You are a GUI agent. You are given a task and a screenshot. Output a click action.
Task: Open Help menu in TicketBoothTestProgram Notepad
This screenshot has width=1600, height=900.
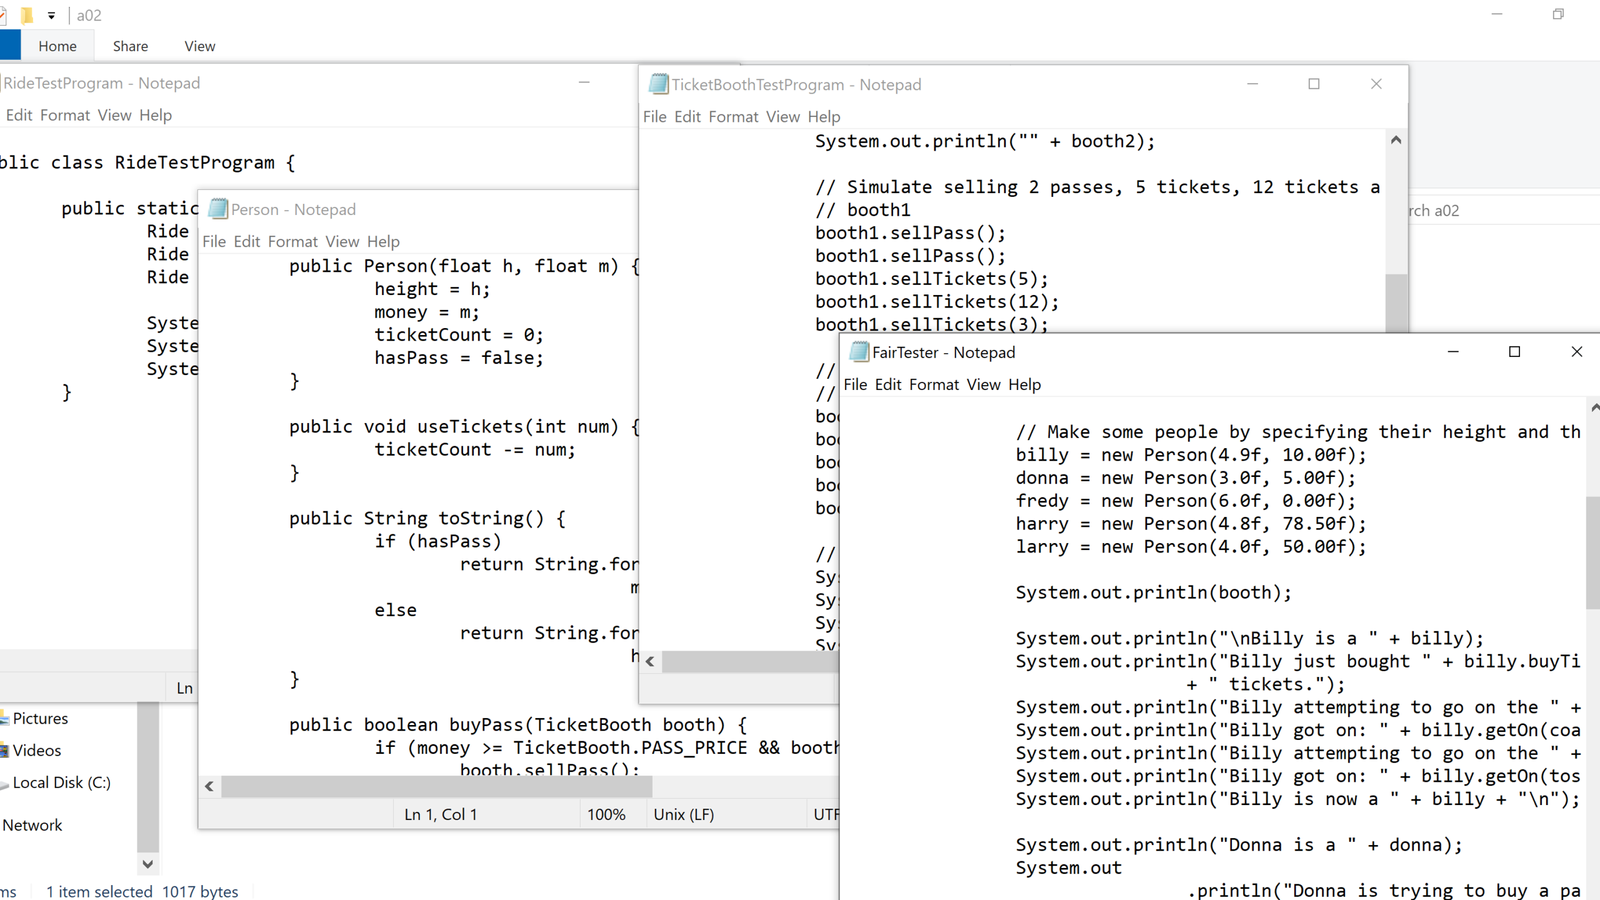pos(824,117)
